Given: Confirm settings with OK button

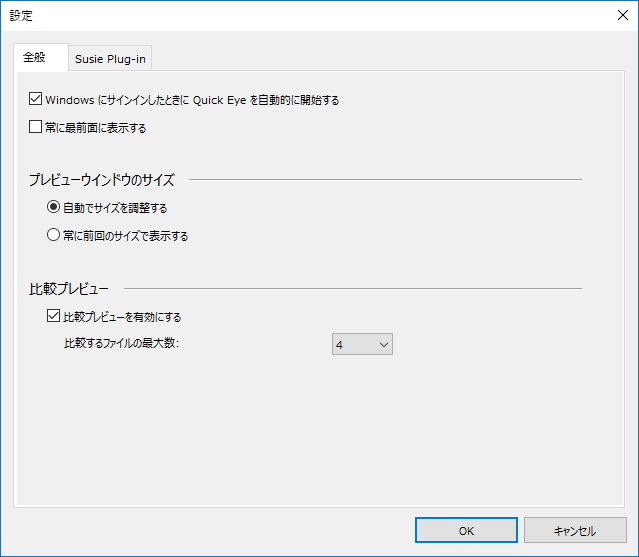Looking at the screenshot, I should [x=466, y=530].
